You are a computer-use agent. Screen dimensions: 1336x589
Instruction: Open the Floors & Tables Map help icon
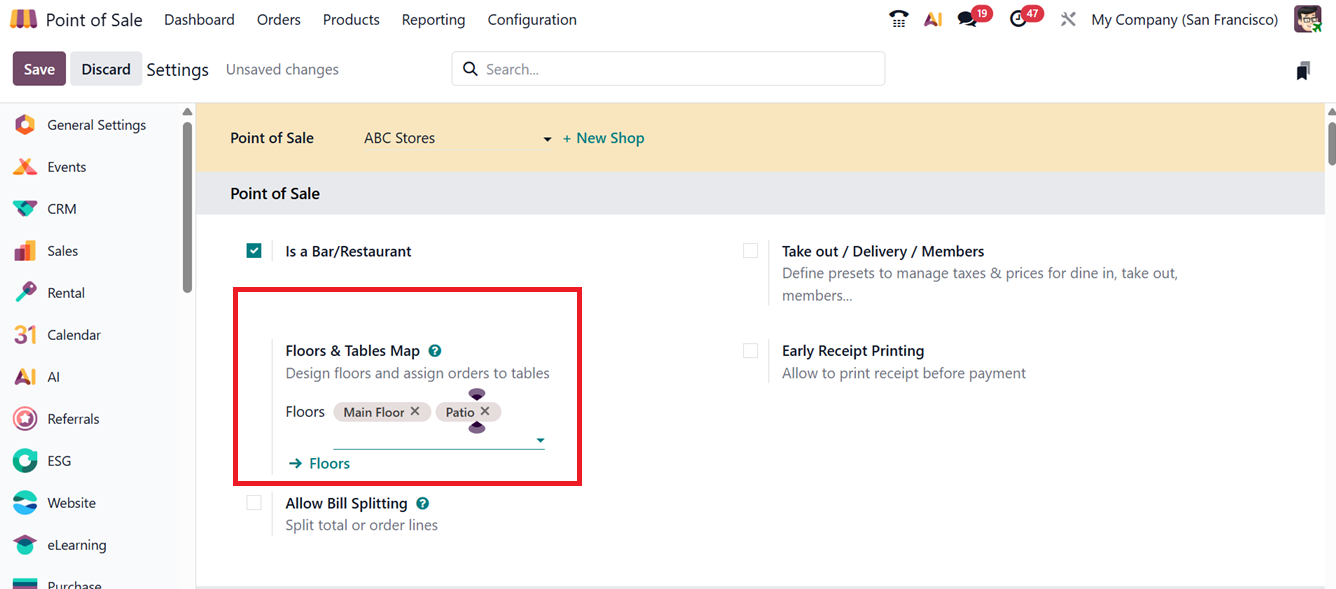click(x=435, y=351)
